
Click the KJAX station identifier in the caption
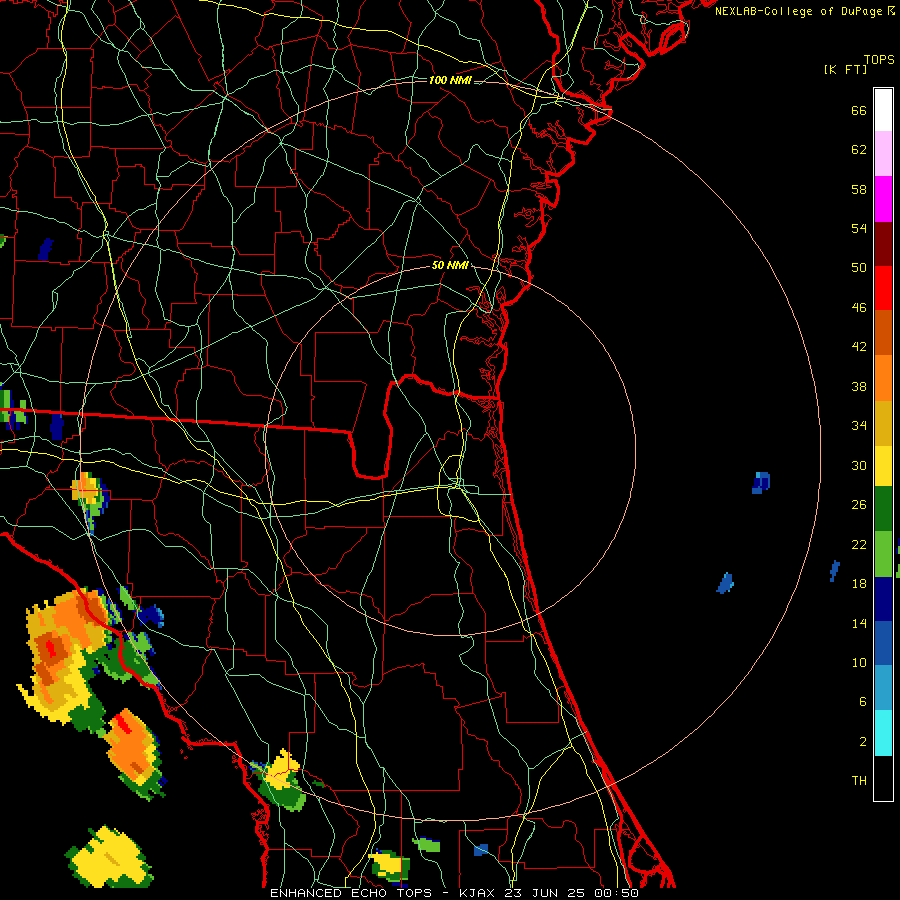point(476,893)
